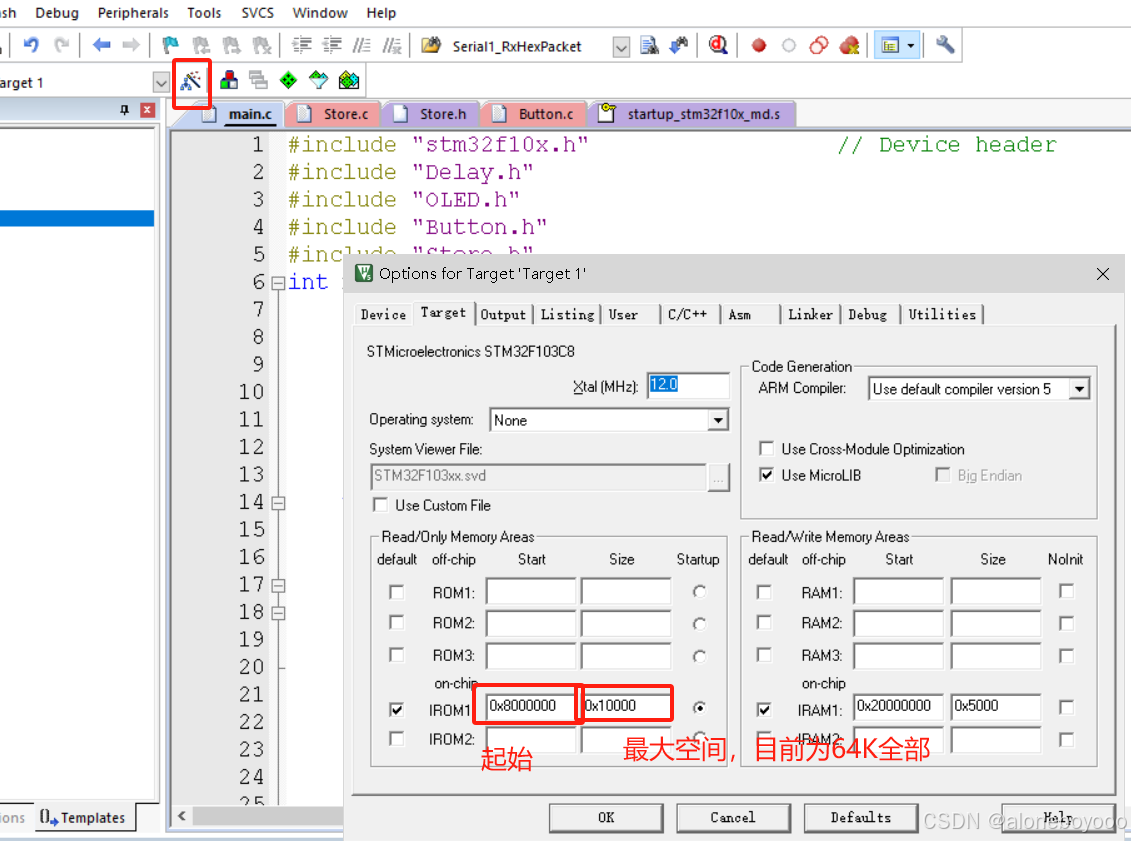The width and height of the screenshot is (1131, 841).
Task: Navigate backwards with the blue arrow
Action: click(101, 45)
